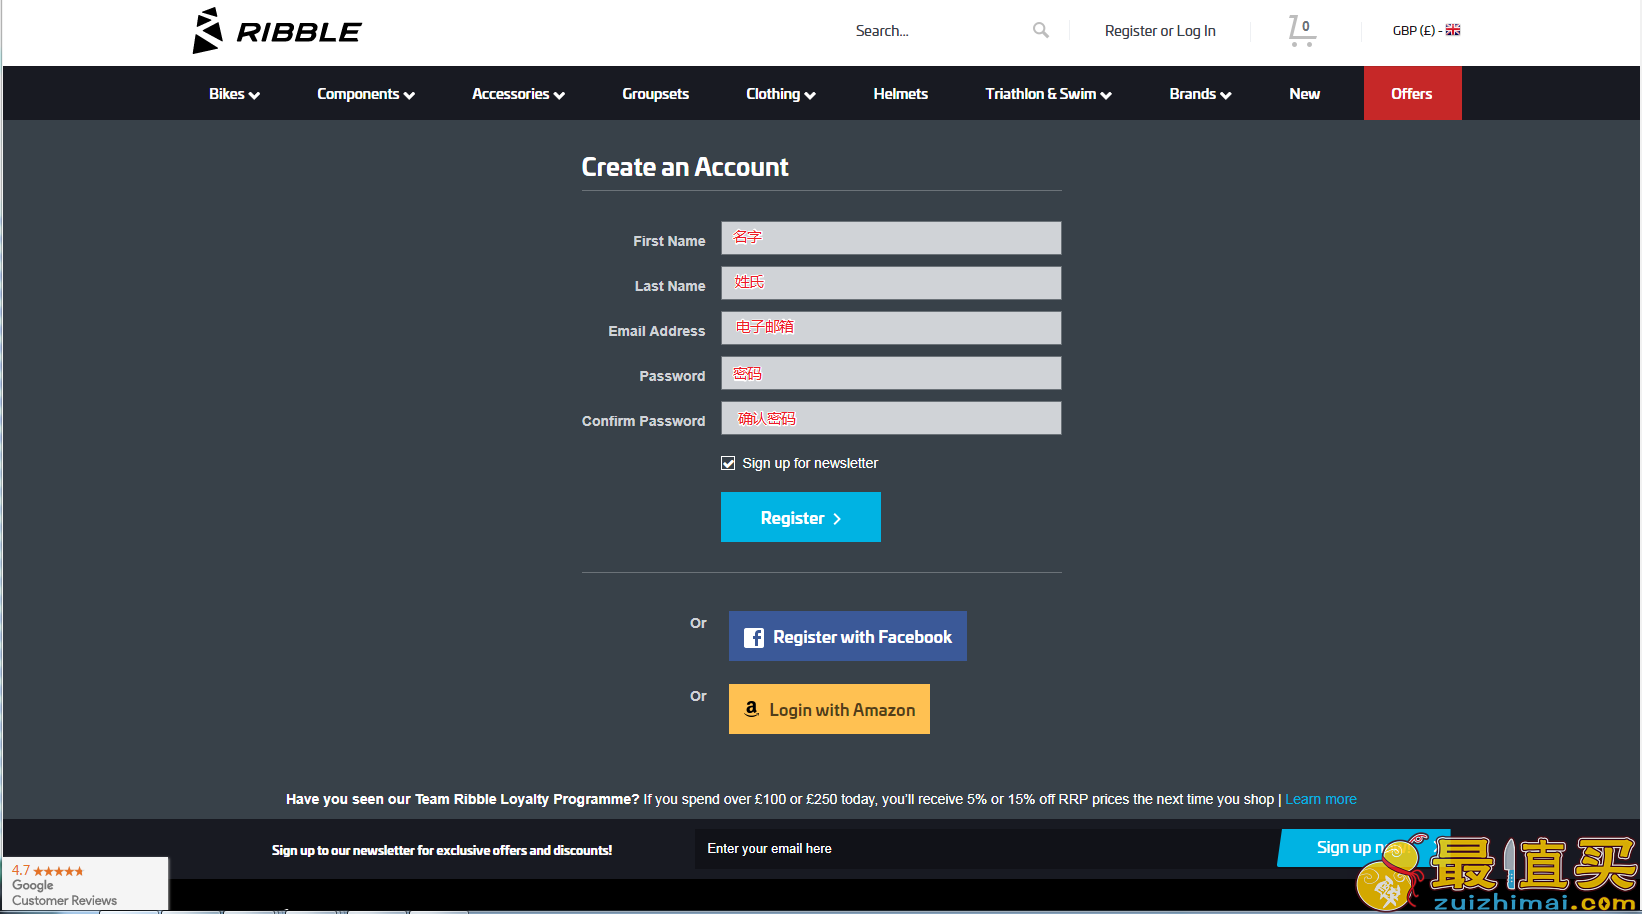The height and width of the screenshot is (914, 1642).
Task: Click the Create an Account heading
Action: (x=685, y=167)
